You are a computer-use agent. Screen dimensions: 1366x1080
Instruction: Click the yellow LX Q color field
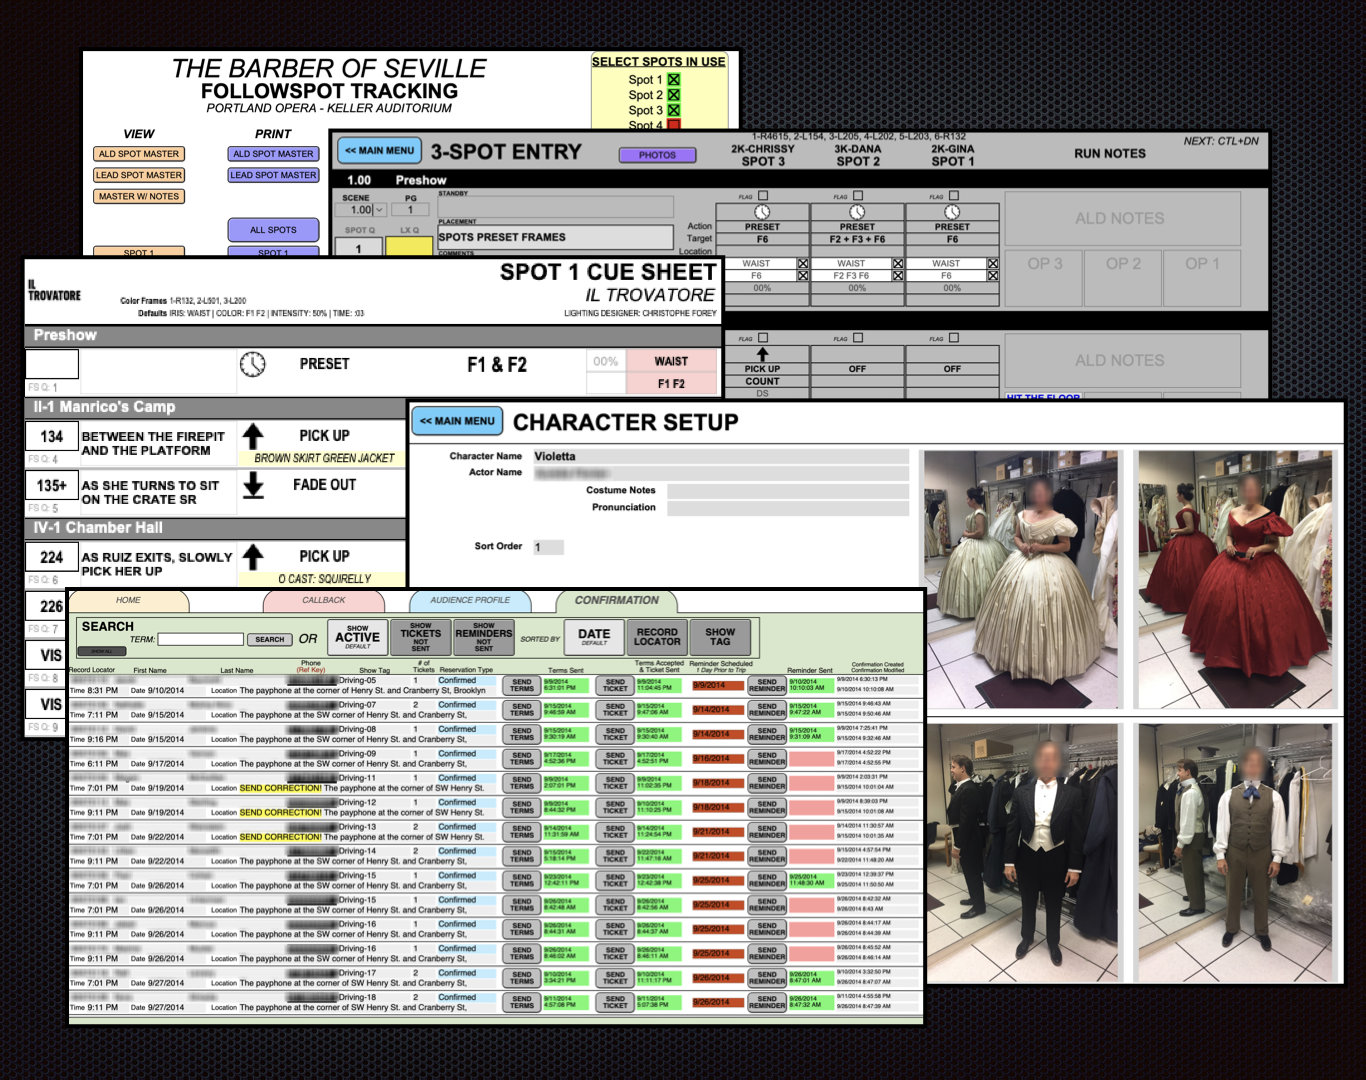click(409, 247)
